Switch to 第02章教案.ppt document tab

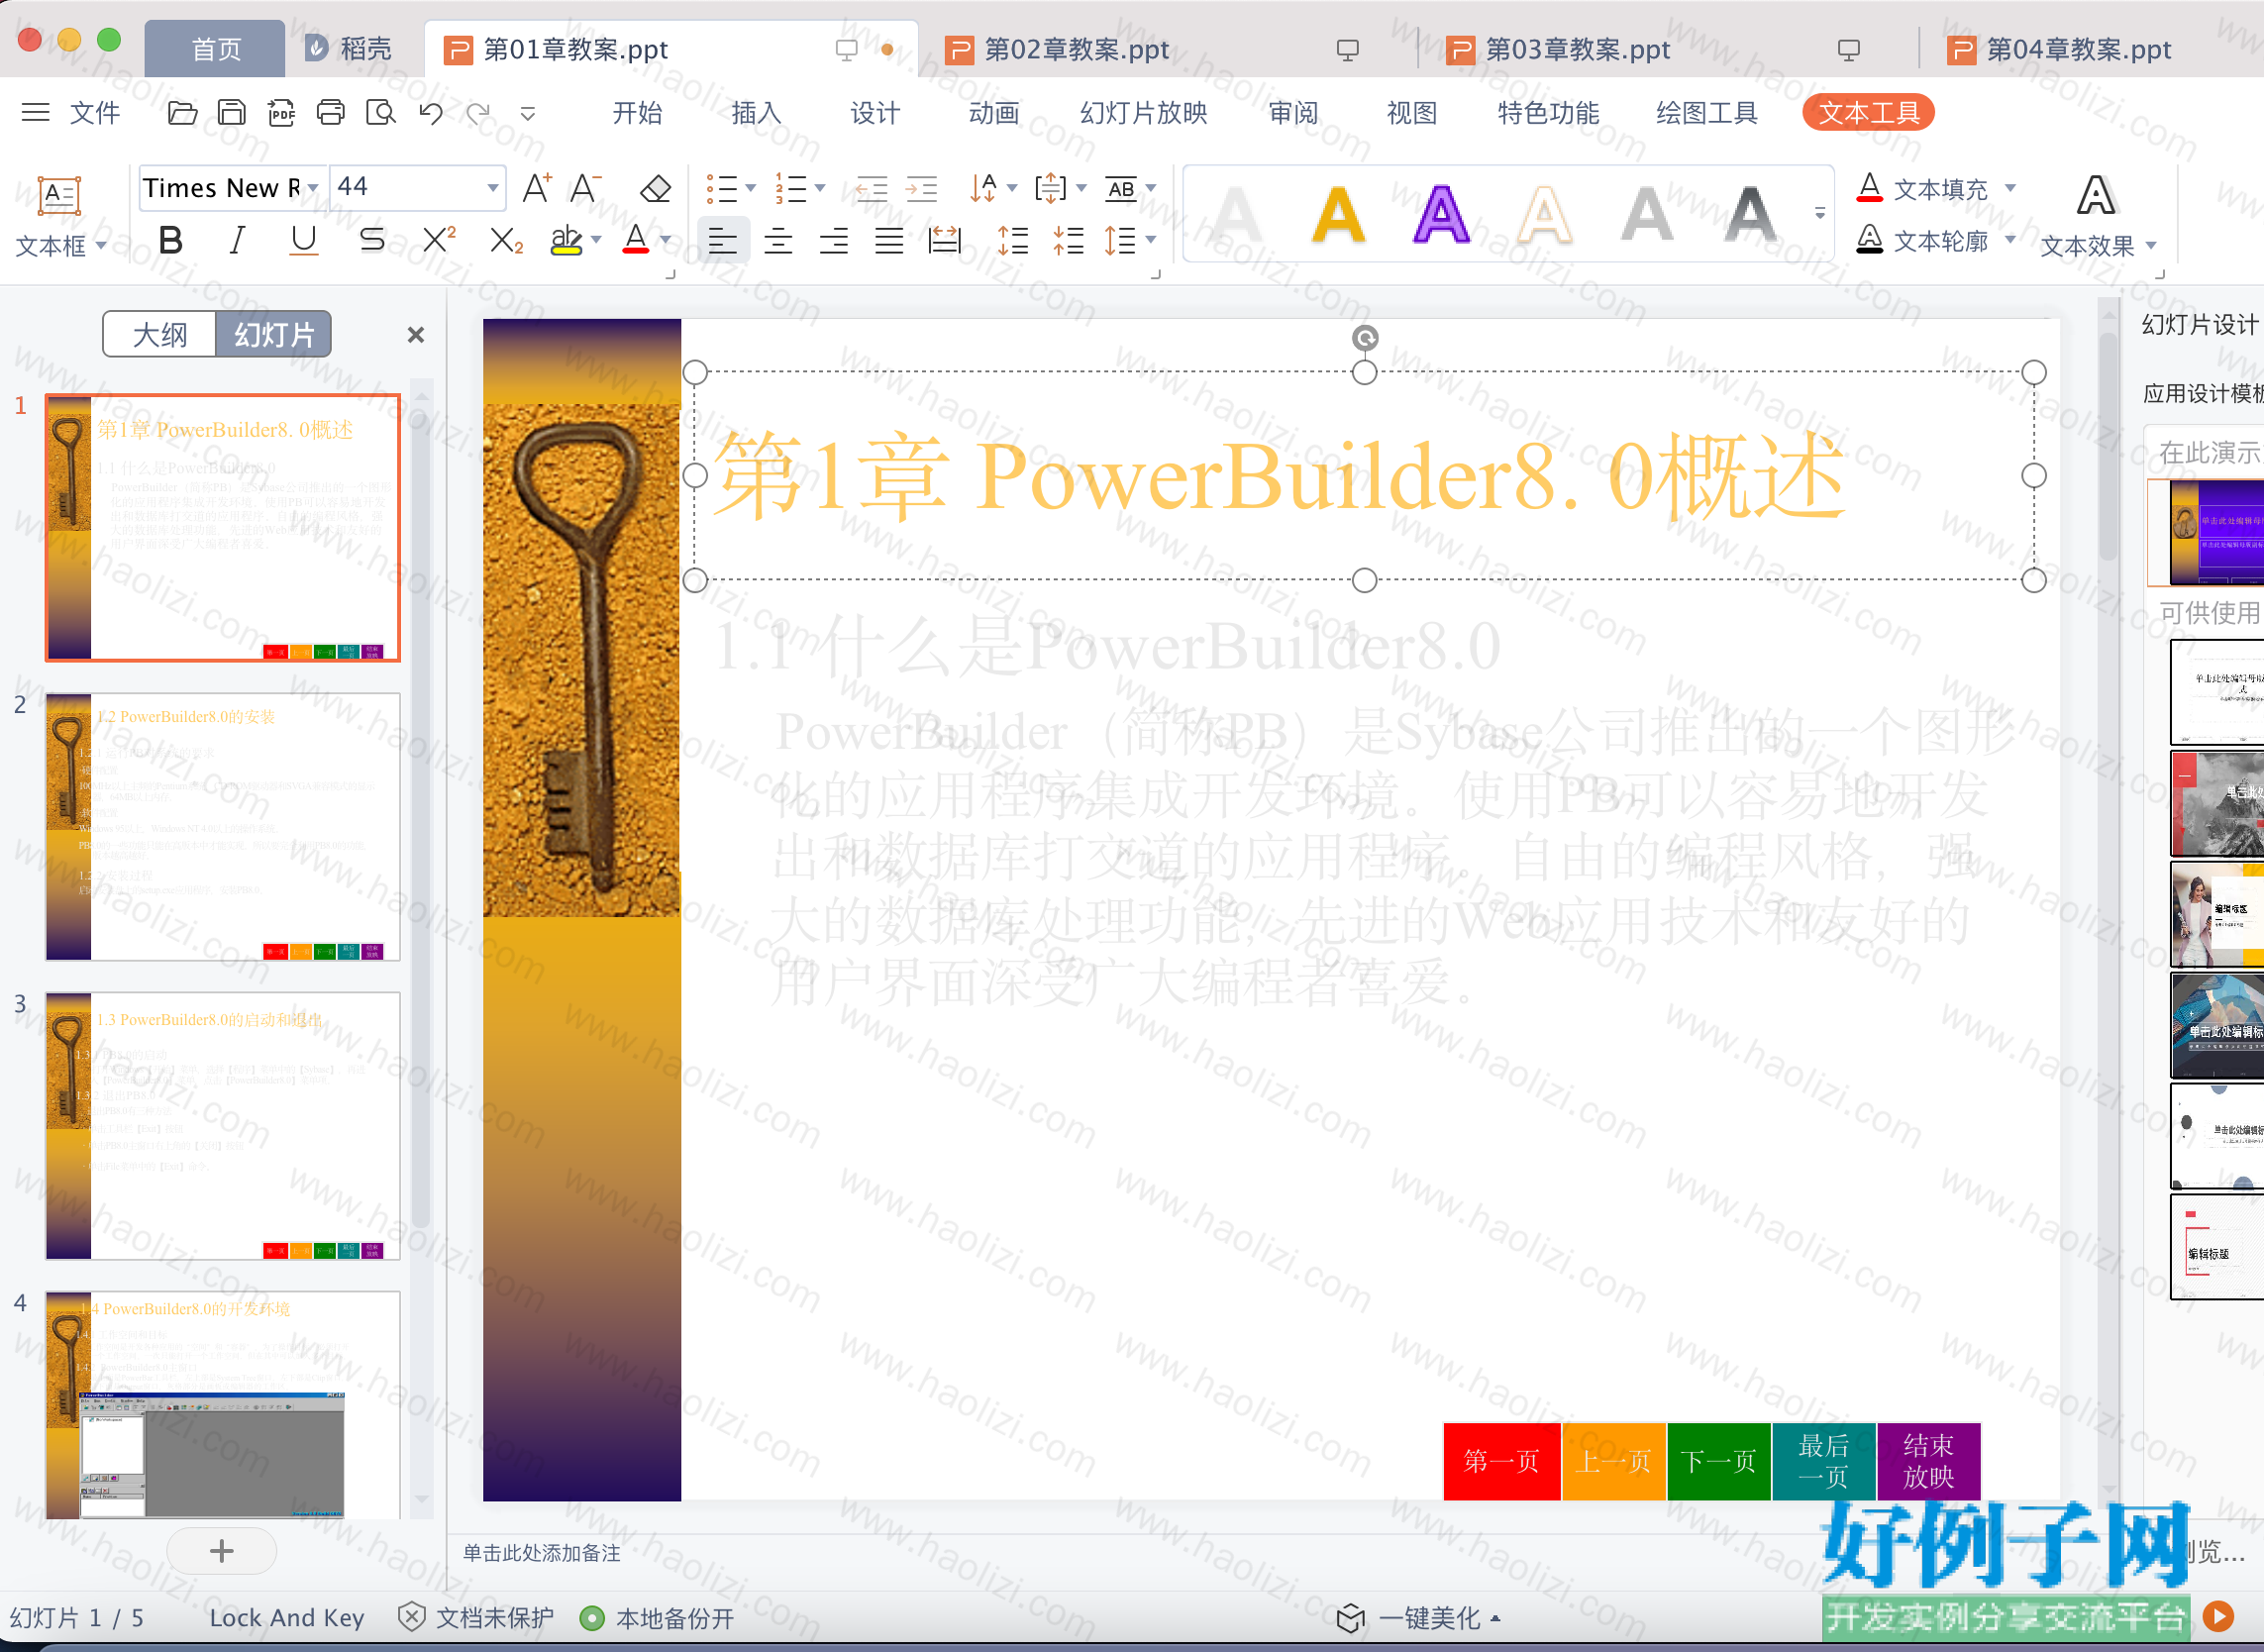1076,49
